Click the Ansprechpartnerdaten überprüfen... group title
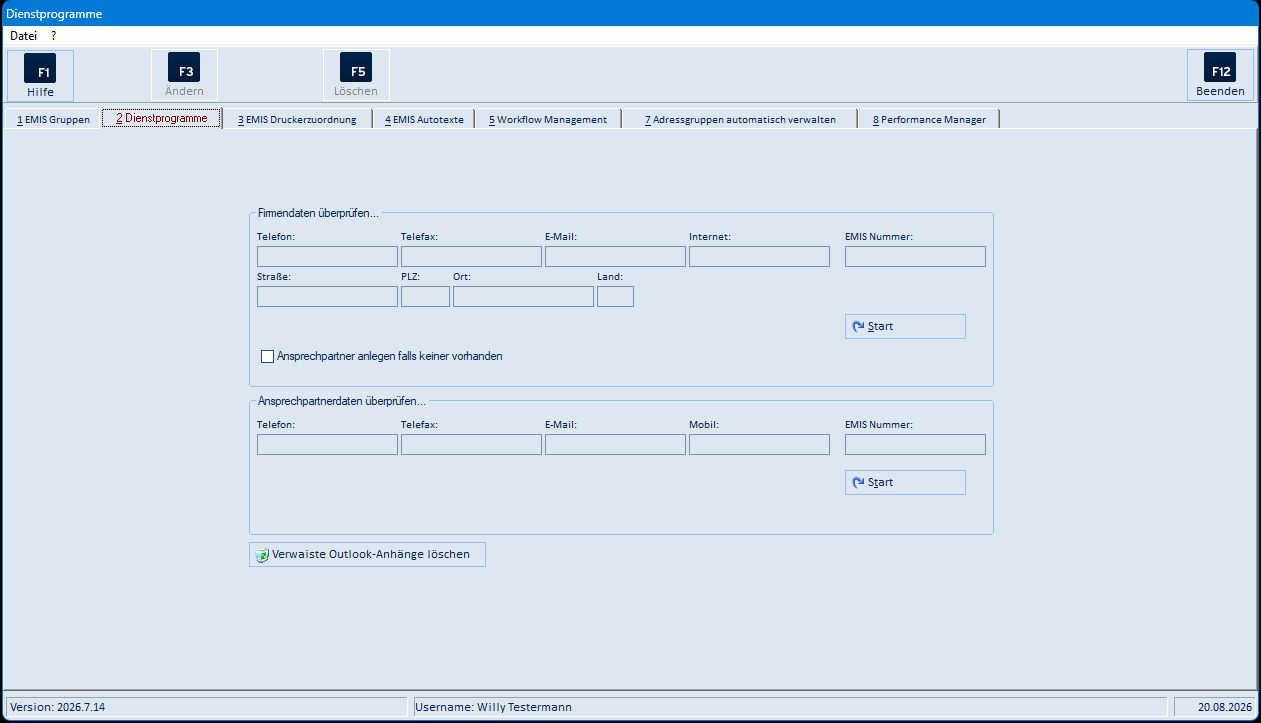This screenshot has width=1261, height=723. pos(342,401)
